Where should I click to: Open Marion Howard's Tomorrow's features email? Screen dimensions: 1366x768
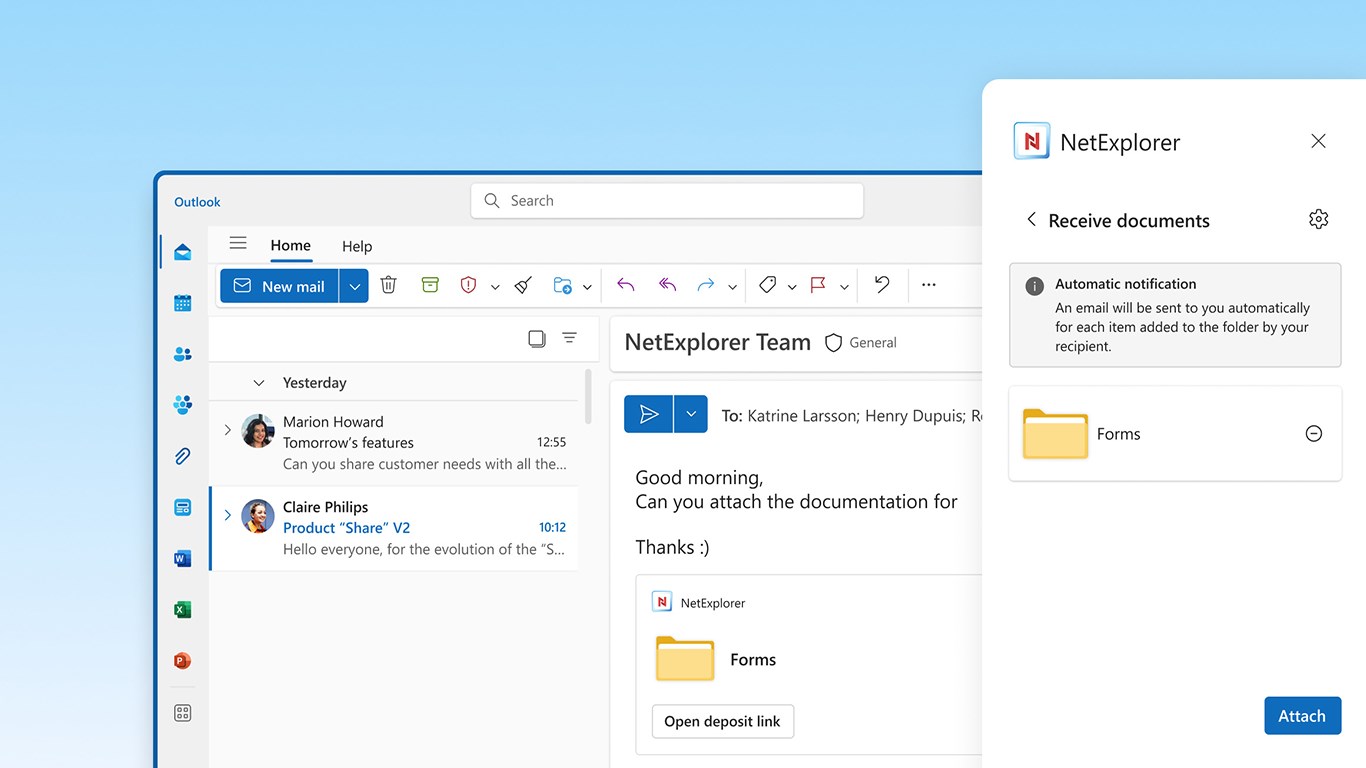tap(393, 443)
